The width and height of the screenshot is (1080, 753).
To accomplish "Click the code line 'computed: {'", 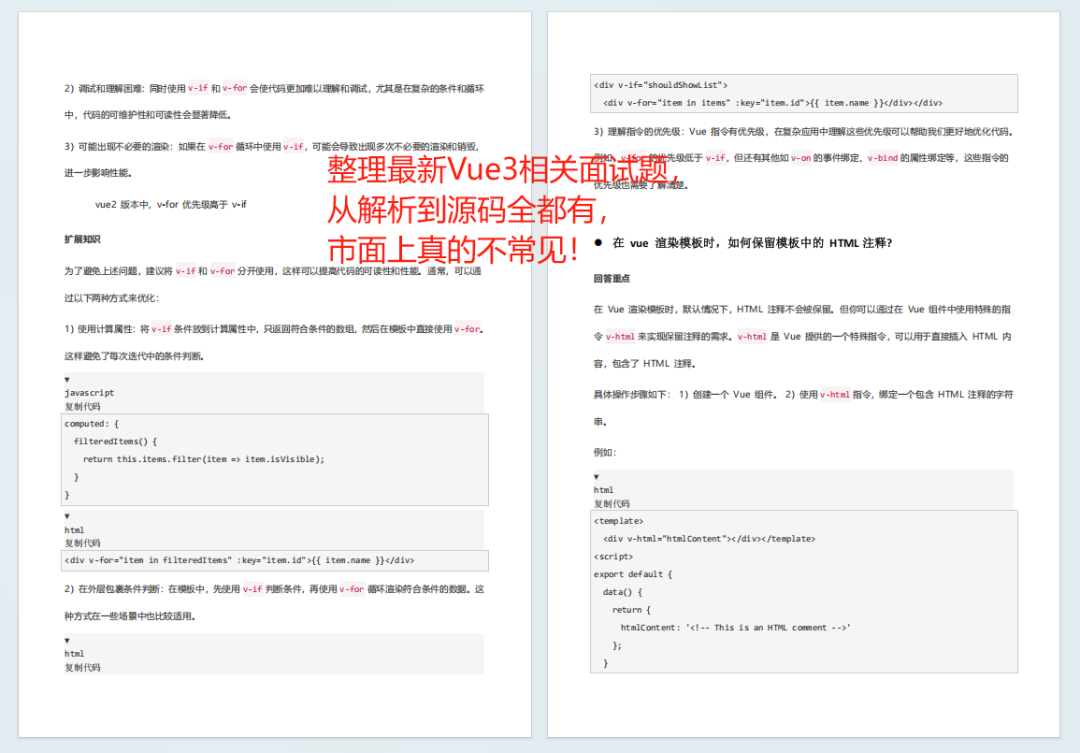I will coord(92,424).
